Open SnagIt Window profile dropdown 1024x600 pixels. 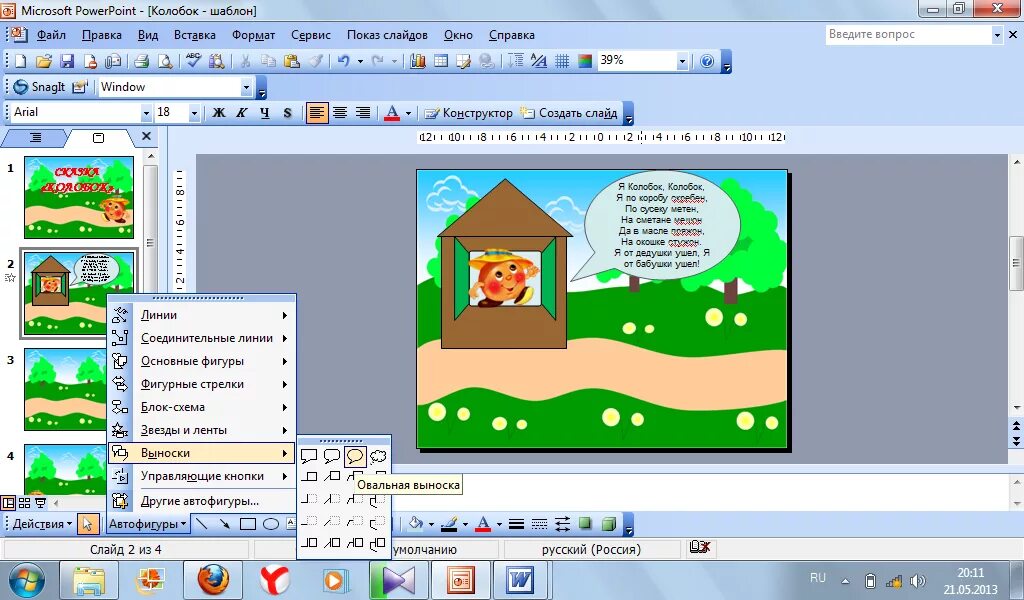coord(246,87)
